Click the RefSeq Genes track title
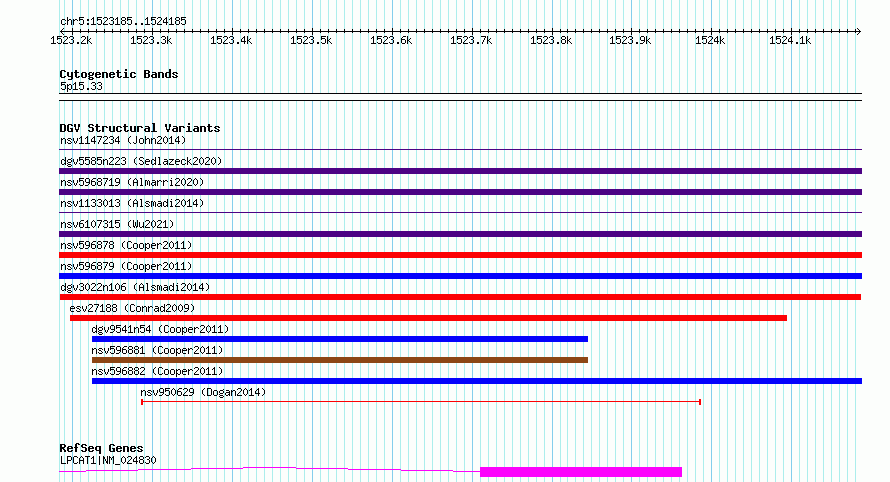Screen dimensions: 890x482 [102, 449]
